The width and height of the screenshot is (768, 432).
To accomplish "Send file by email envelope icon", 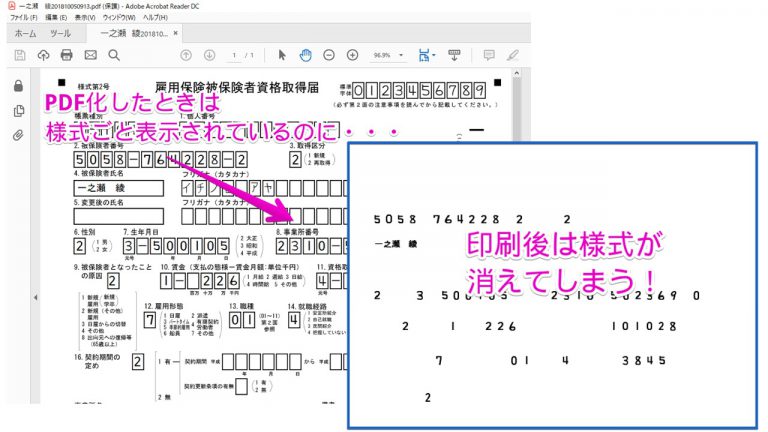I will click(x=91, y=55).
